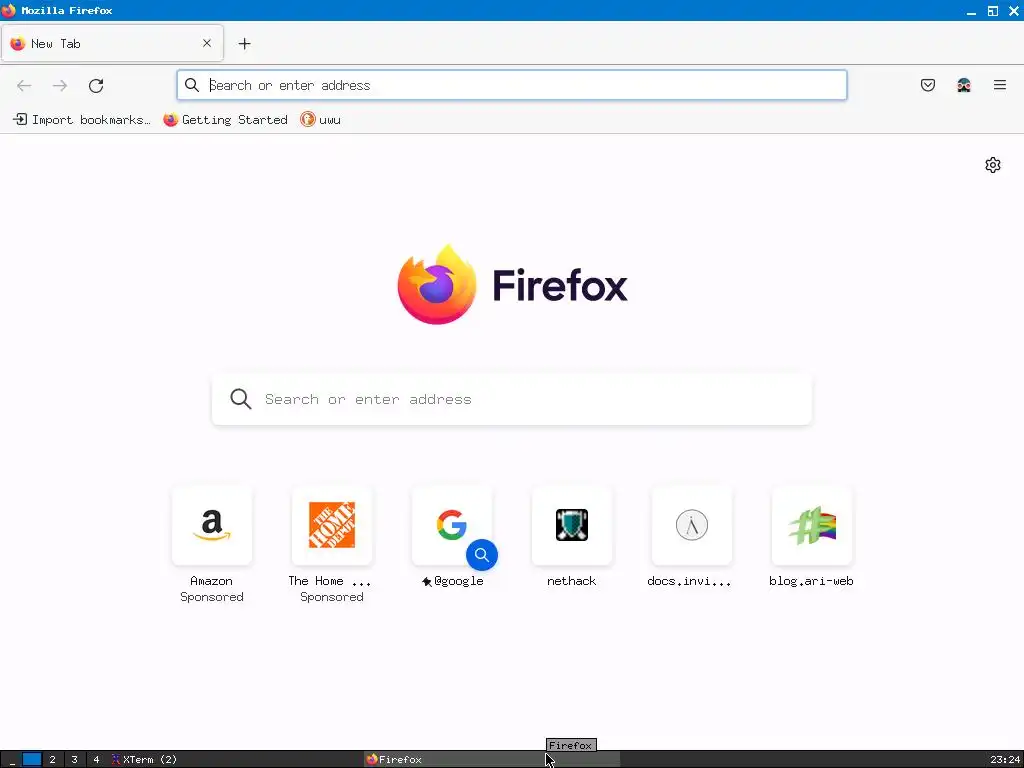Viewport: 1024px width, 768px height.
Task: Click the Forward navigation arrow
Action: tap(60, 86)
